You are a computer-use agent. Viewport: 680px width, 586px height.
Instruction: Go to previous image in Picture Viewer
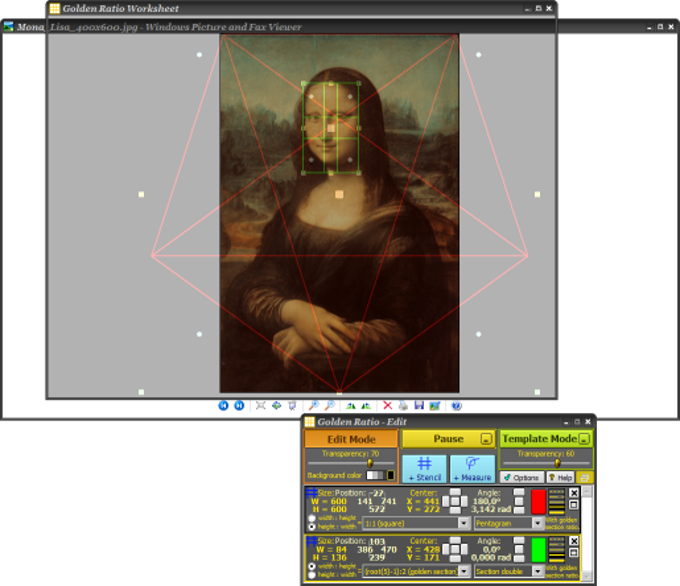pyautogui.click(x=223, y=406)
